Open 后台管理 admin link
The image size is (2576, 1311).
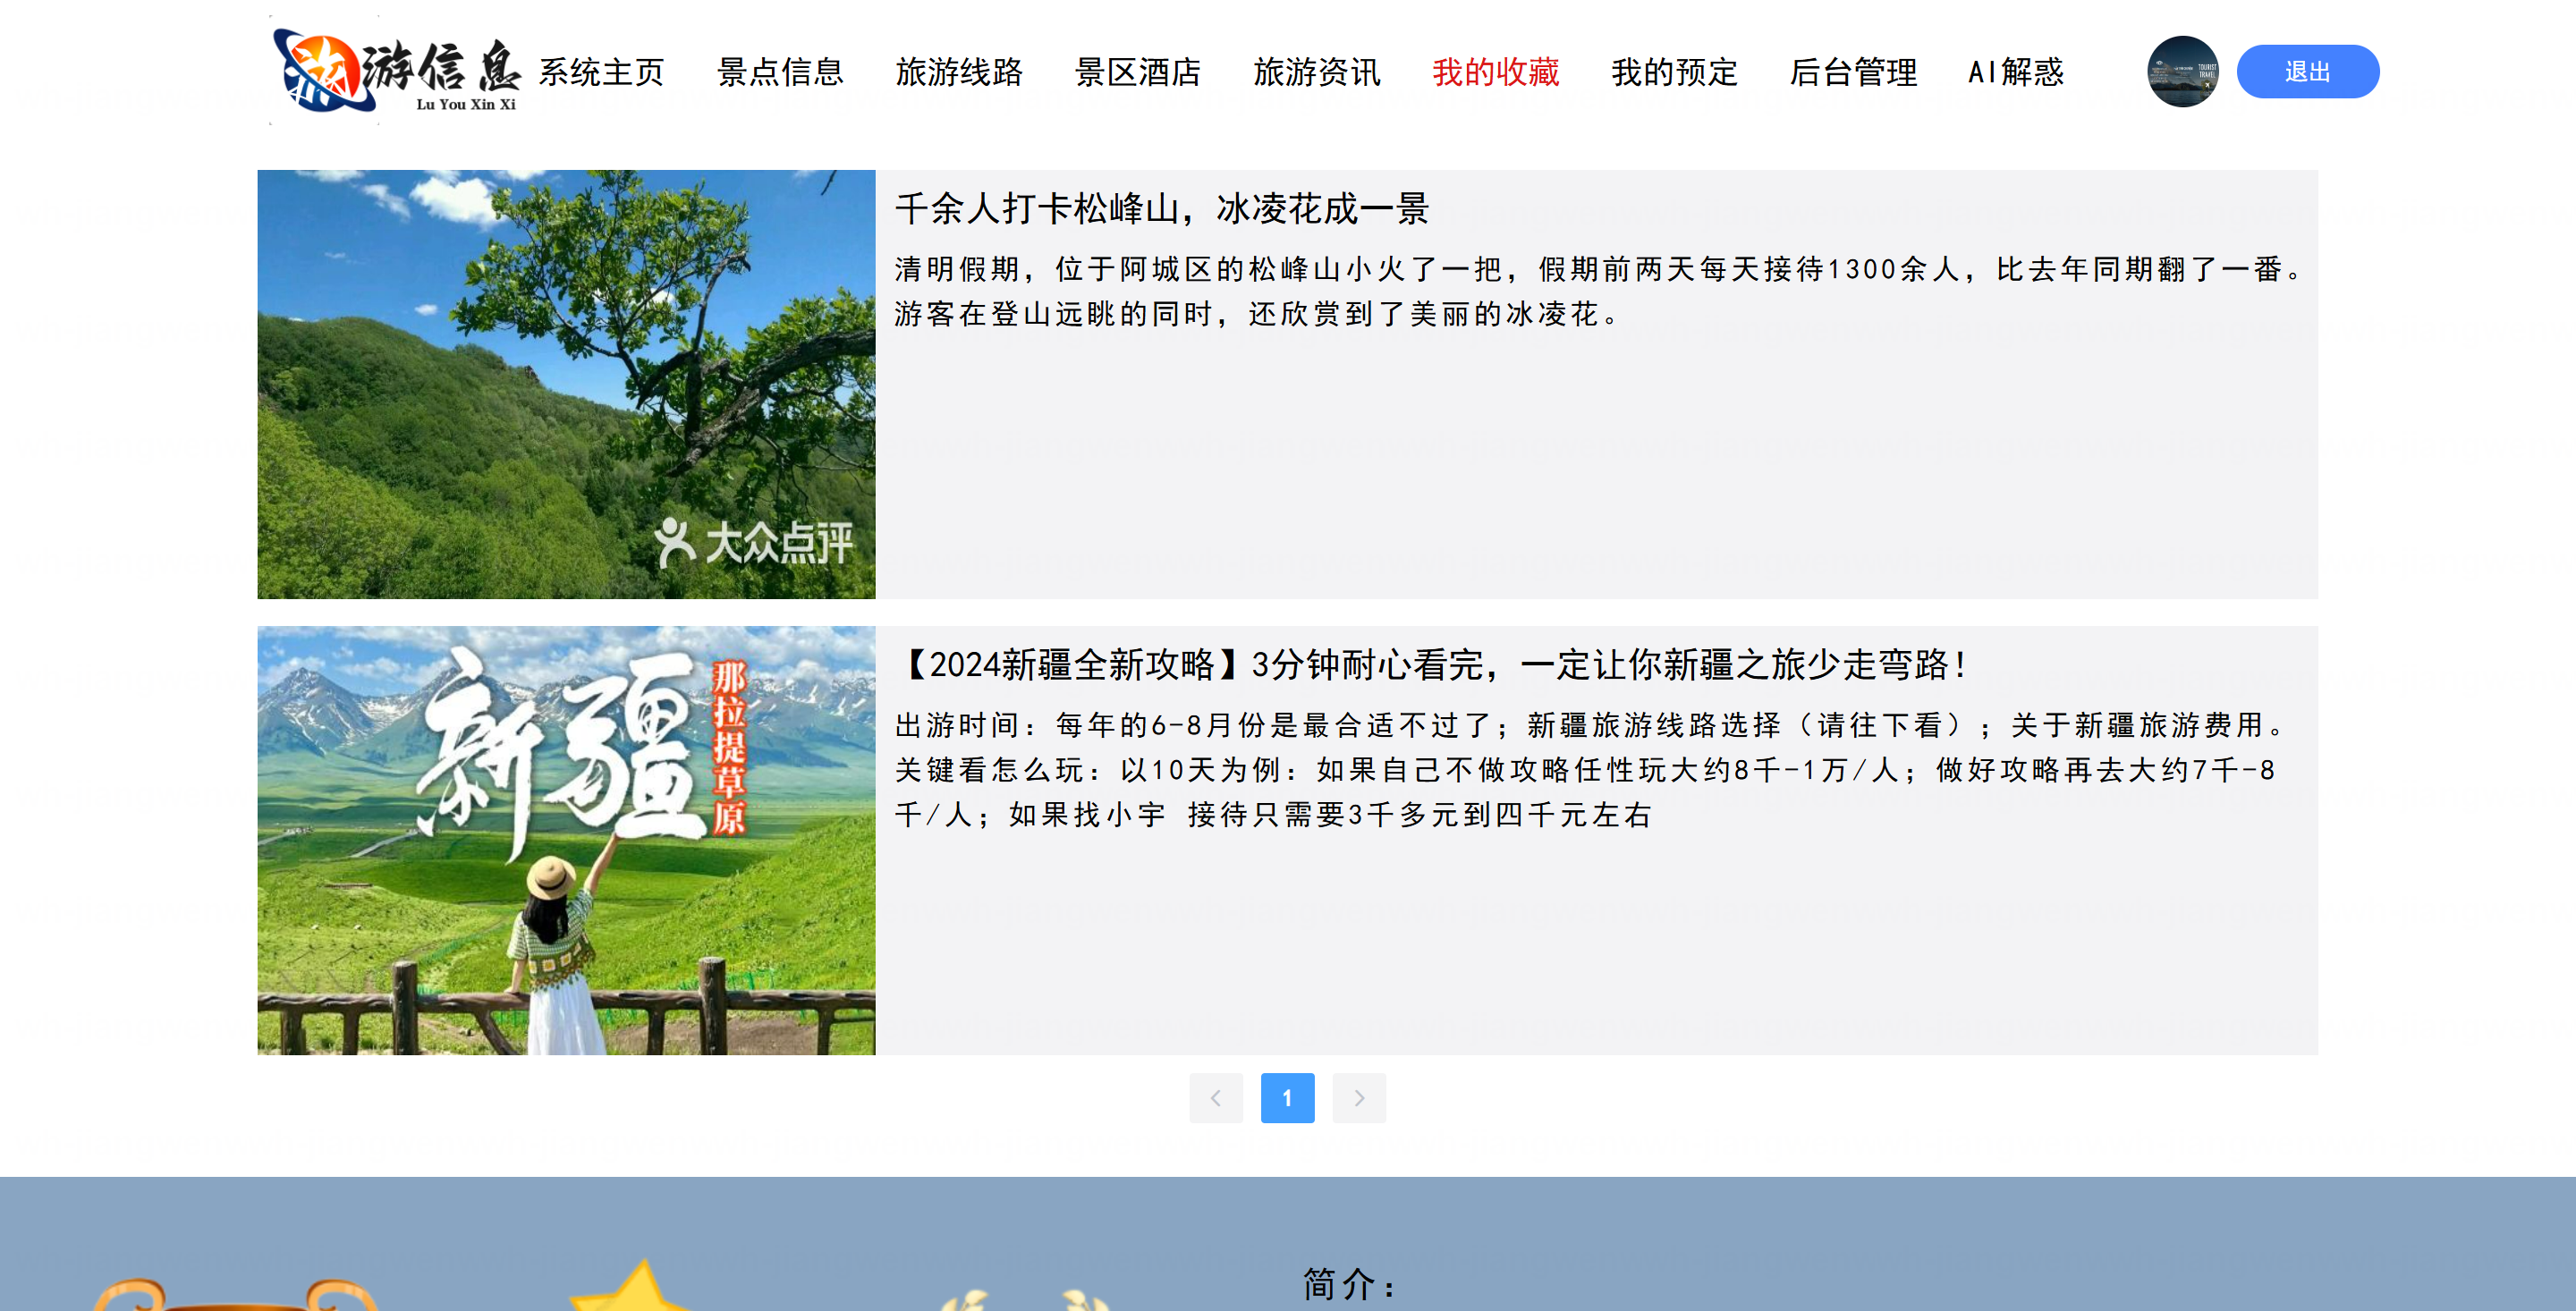[1853, 72]
